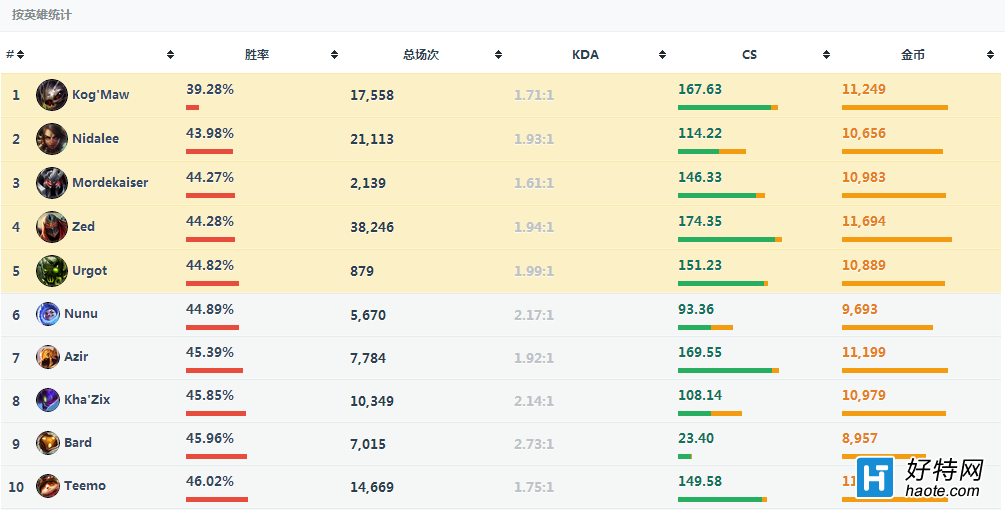Click Zed champion portrait icon
This screenshot has width=1005, height=510.
click(x=52, y=227)
